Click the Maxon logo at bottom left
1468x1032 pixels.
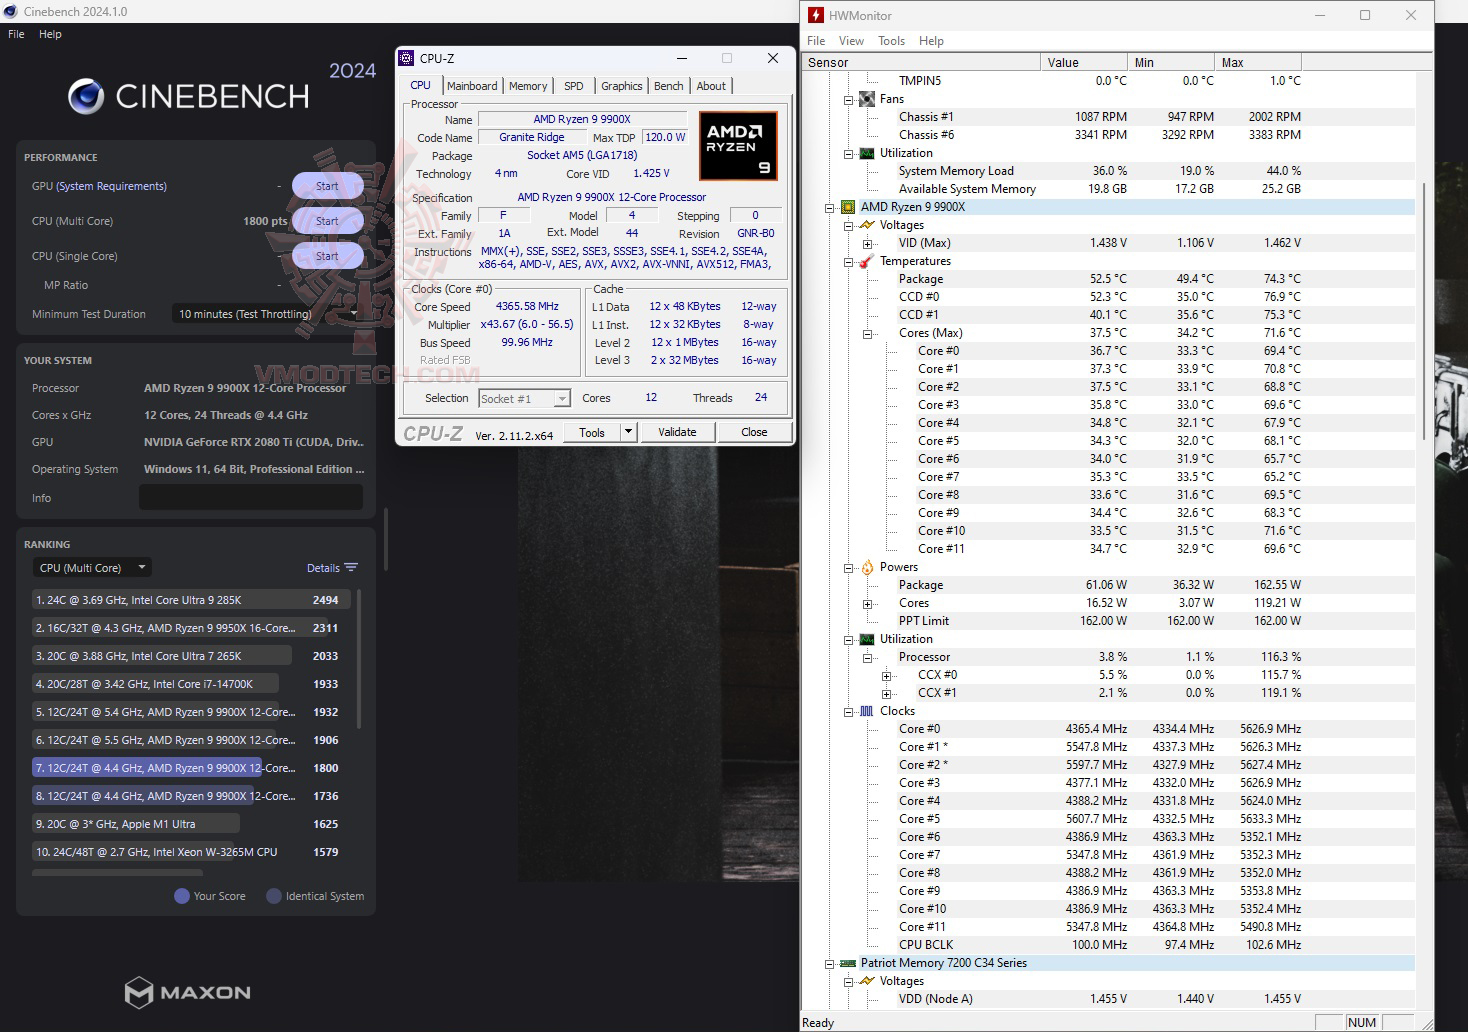click(x=186, y=992)
